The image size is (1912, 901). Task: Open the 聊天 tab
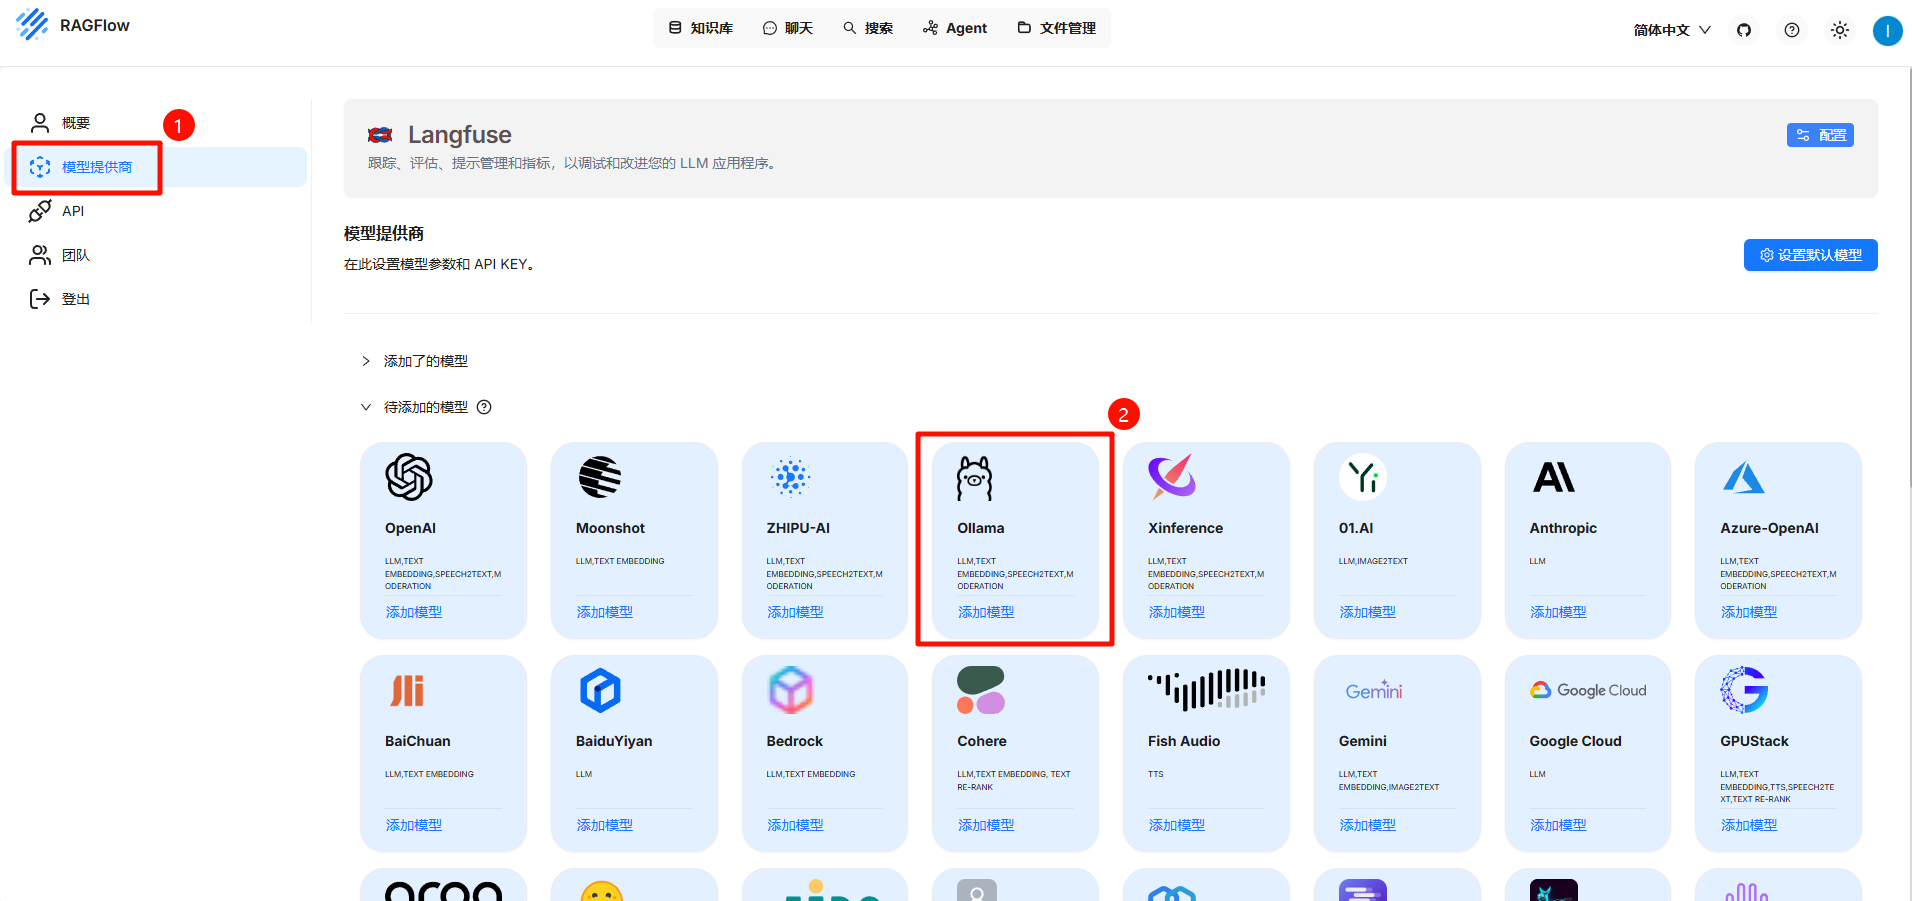pos(788,28)
